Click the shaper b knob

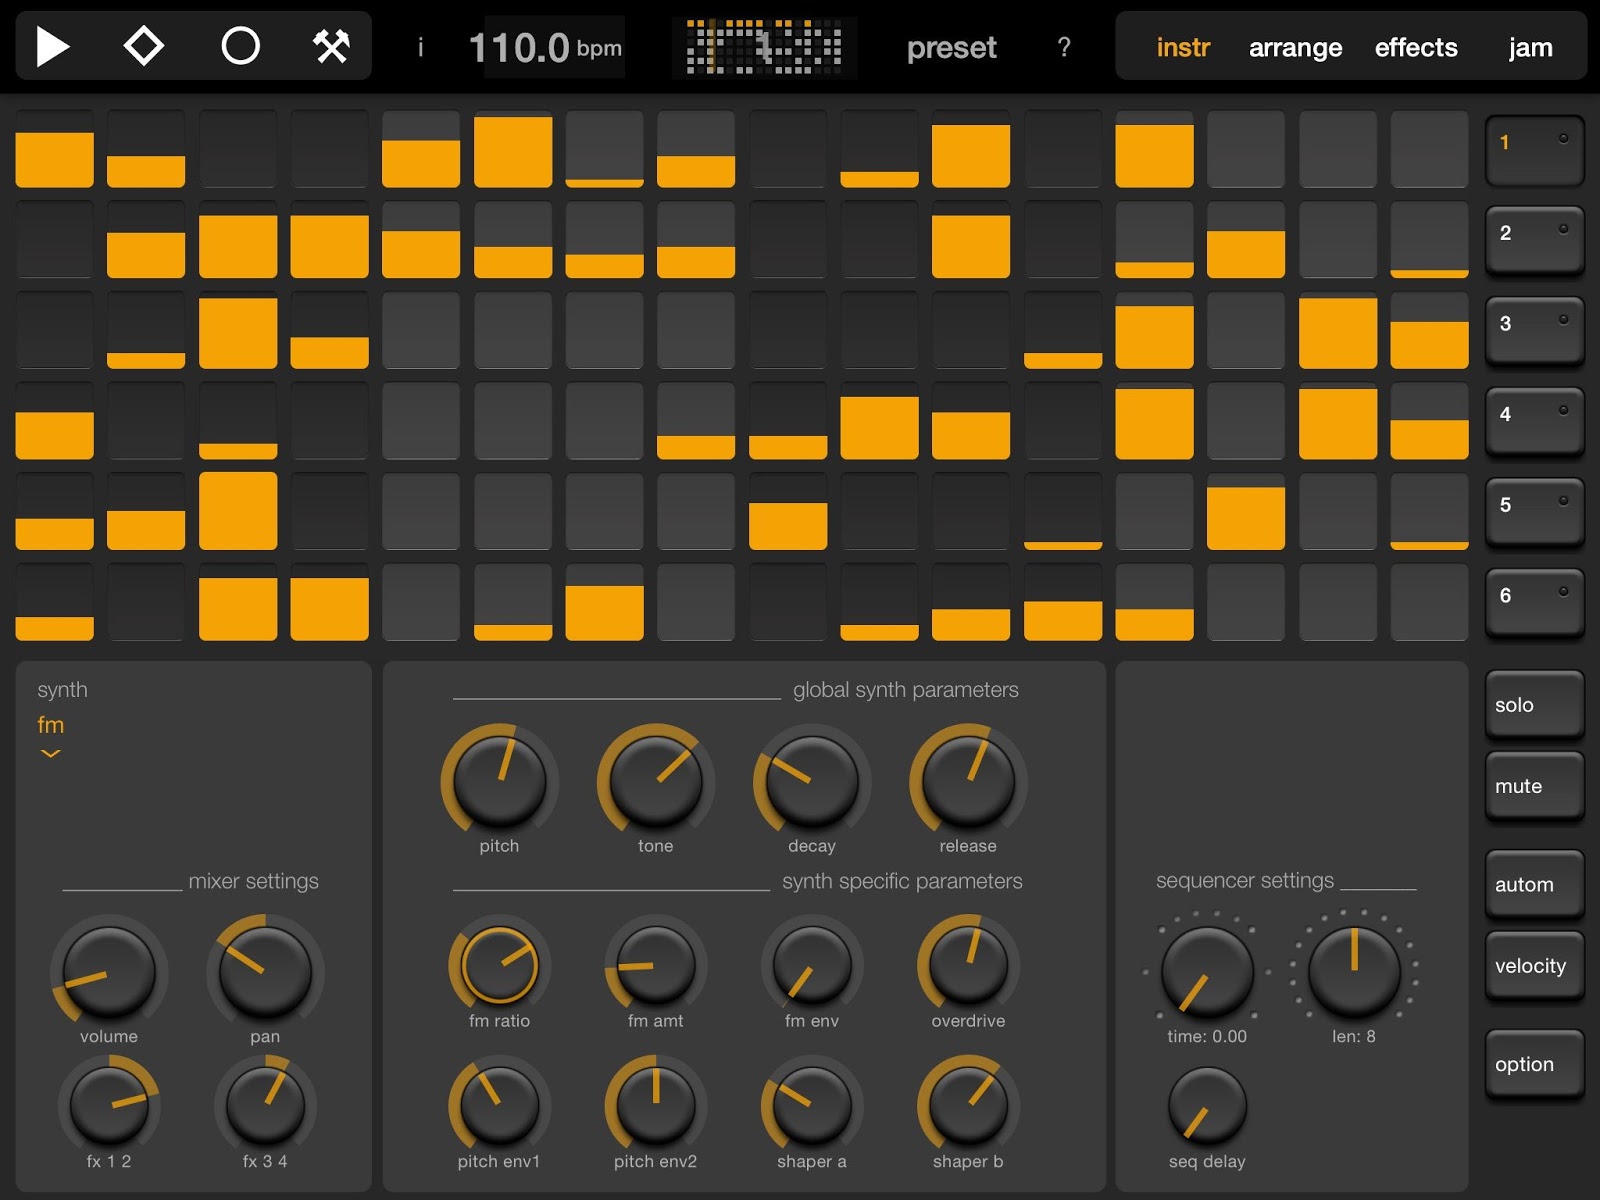tap(968, 1105)
